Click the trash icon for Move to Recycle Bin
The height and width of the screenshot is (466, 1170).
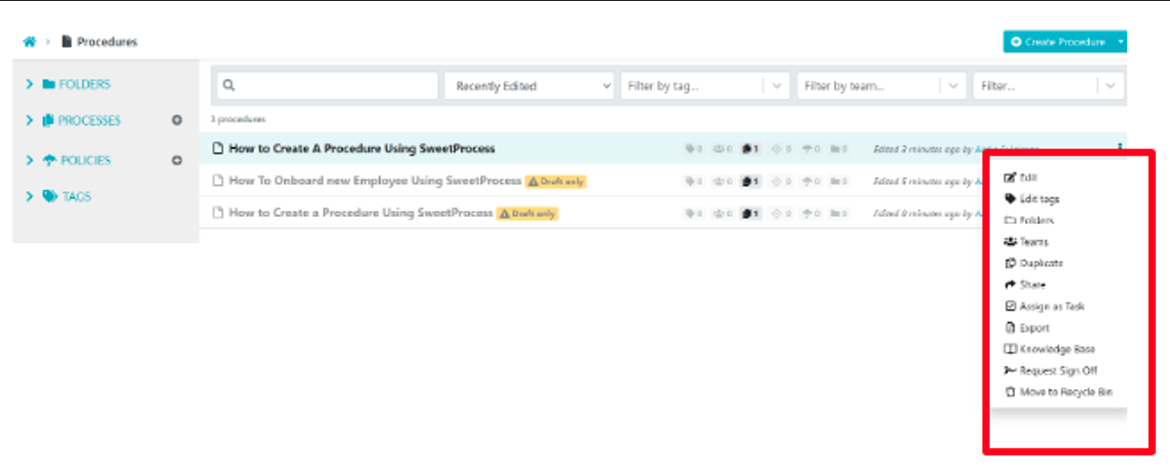point(1010,392)
